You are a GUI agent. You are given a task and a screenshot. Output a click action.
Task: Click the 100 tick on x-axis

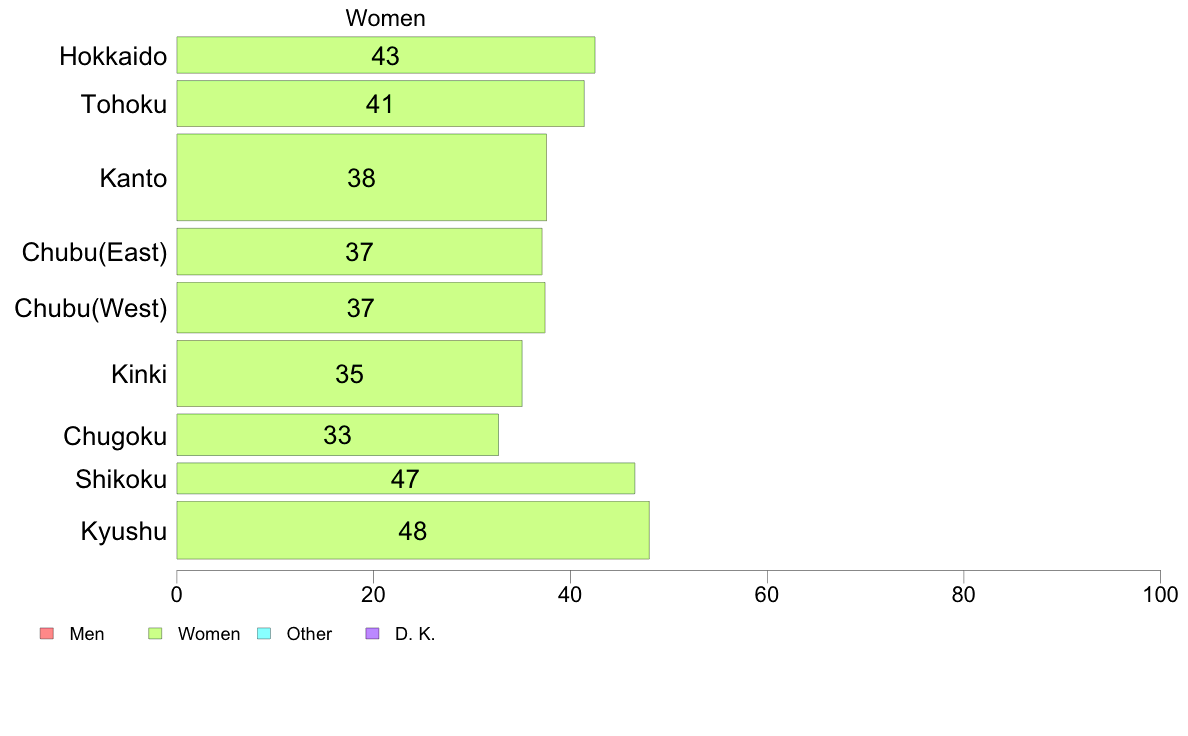pyautogui.click(x=1160, y=594)
